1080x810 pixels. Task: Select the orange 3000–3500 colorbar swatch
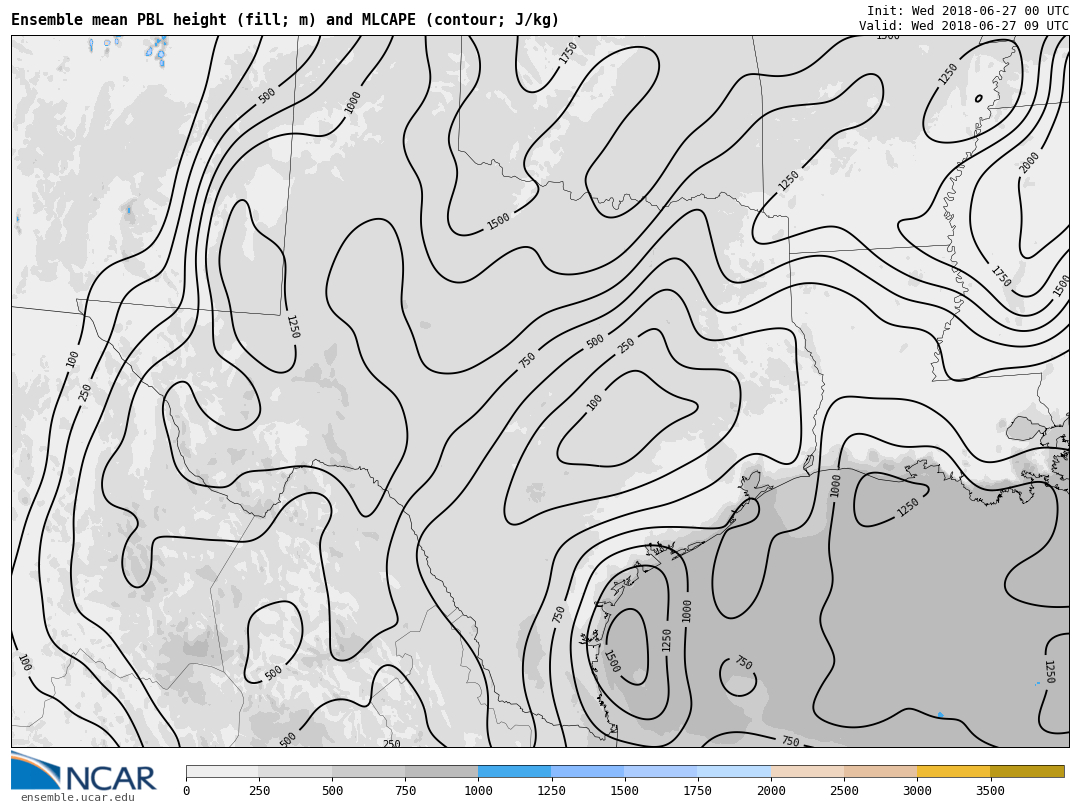[953, 772]
